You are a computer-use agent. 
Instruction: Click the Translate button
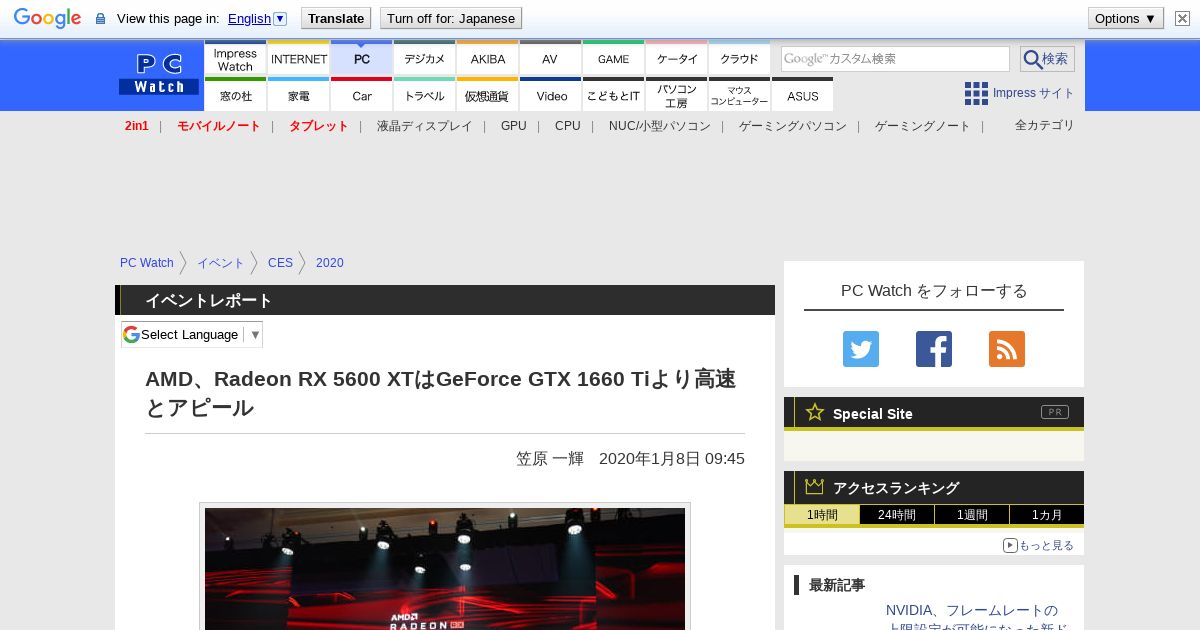click(x=336, y=18)
